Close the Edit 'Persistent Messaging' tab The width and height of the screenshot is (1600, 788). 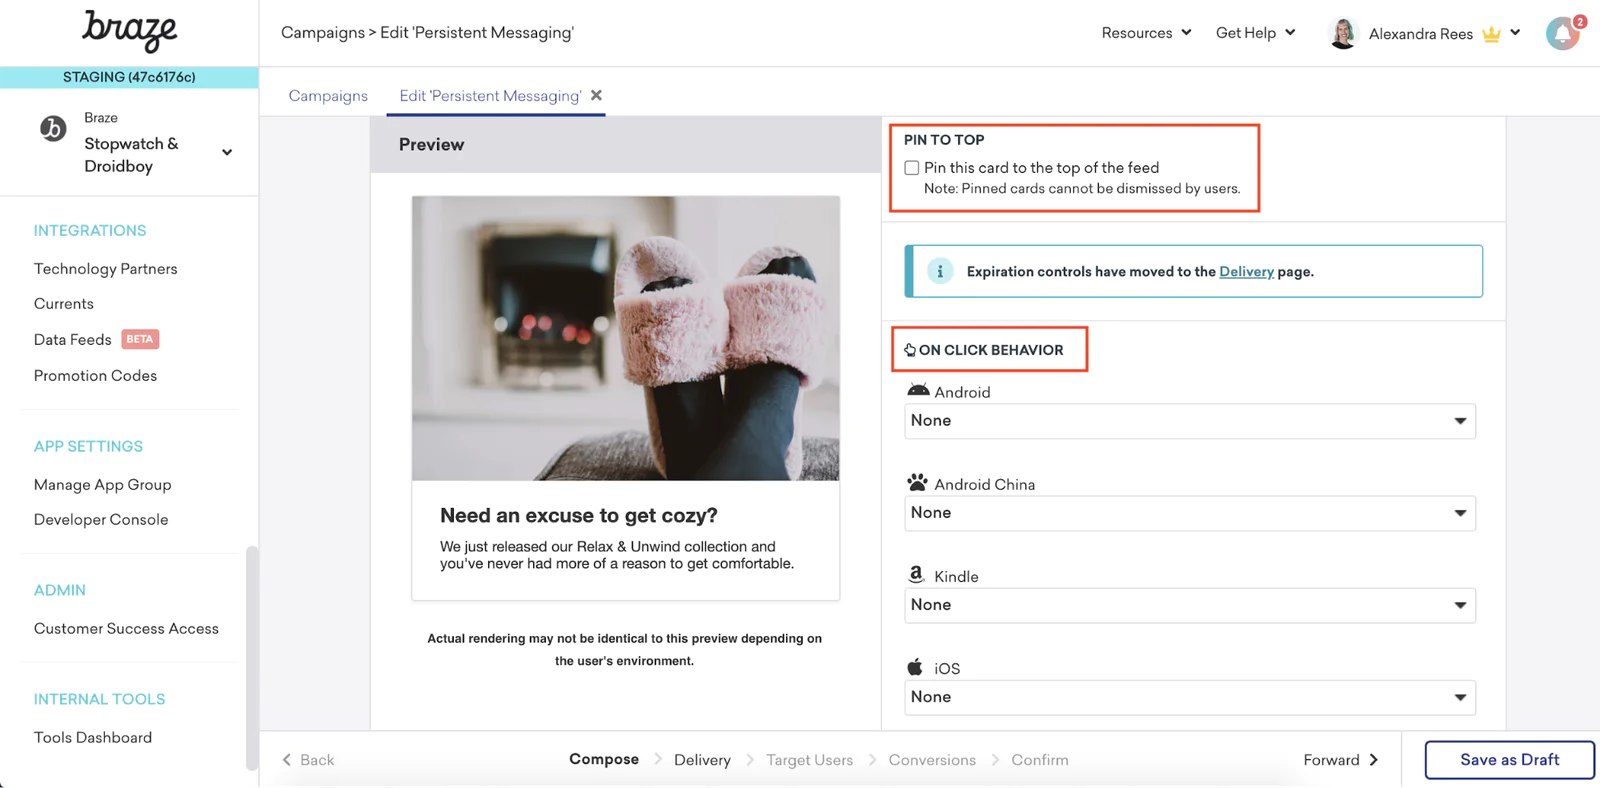[x=596, y=95]
